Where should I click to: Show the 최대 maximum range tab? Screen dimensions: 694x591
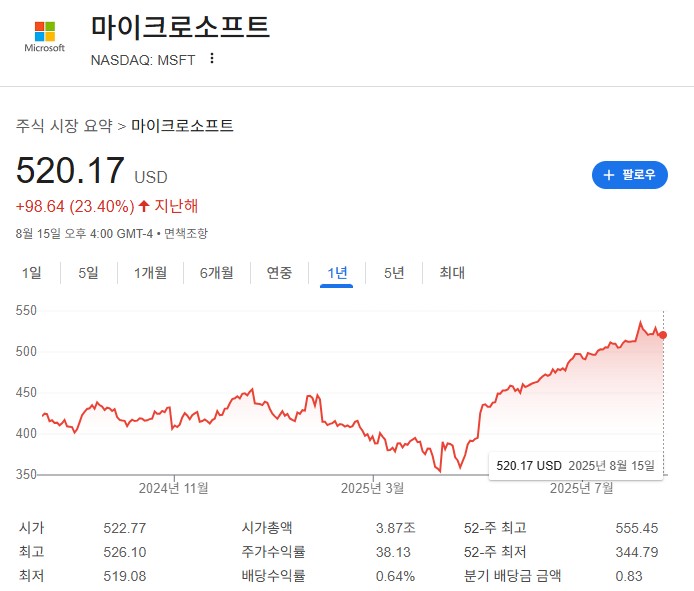[x=452, y=272]
